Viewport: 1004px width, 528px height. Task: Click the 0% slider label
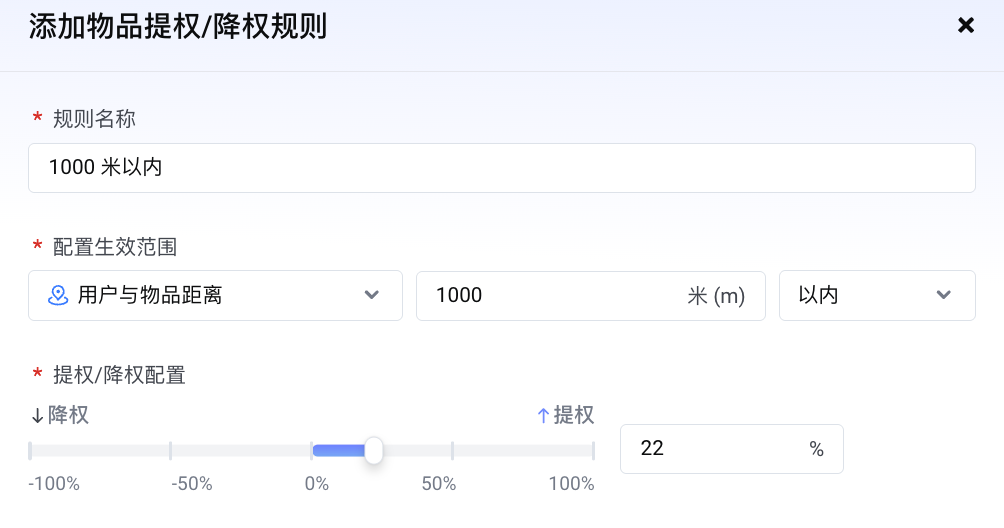(x=317, y=484)
